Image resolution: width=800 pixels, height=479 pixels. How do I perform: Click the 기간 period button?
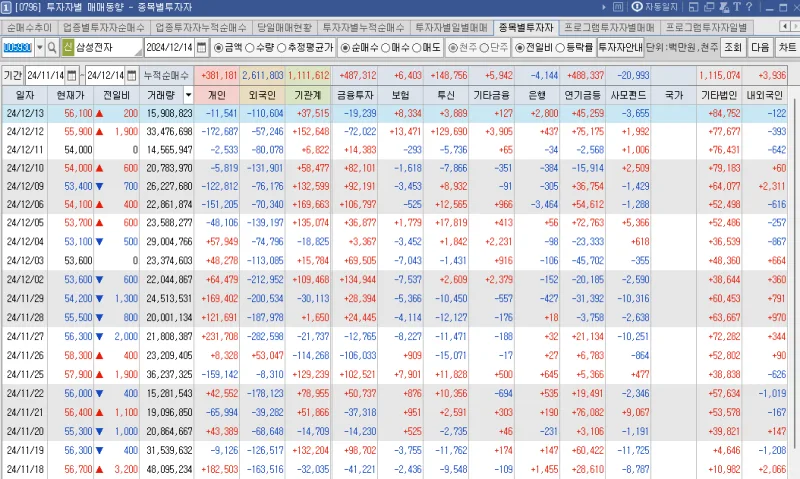pos(13,75)
